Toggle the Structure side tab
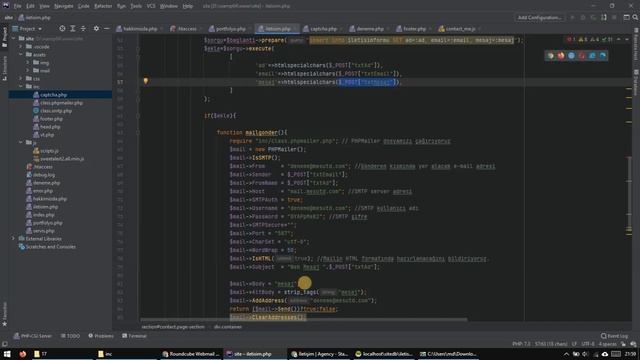This screenshot has height=360, width=640. [4, 68]
